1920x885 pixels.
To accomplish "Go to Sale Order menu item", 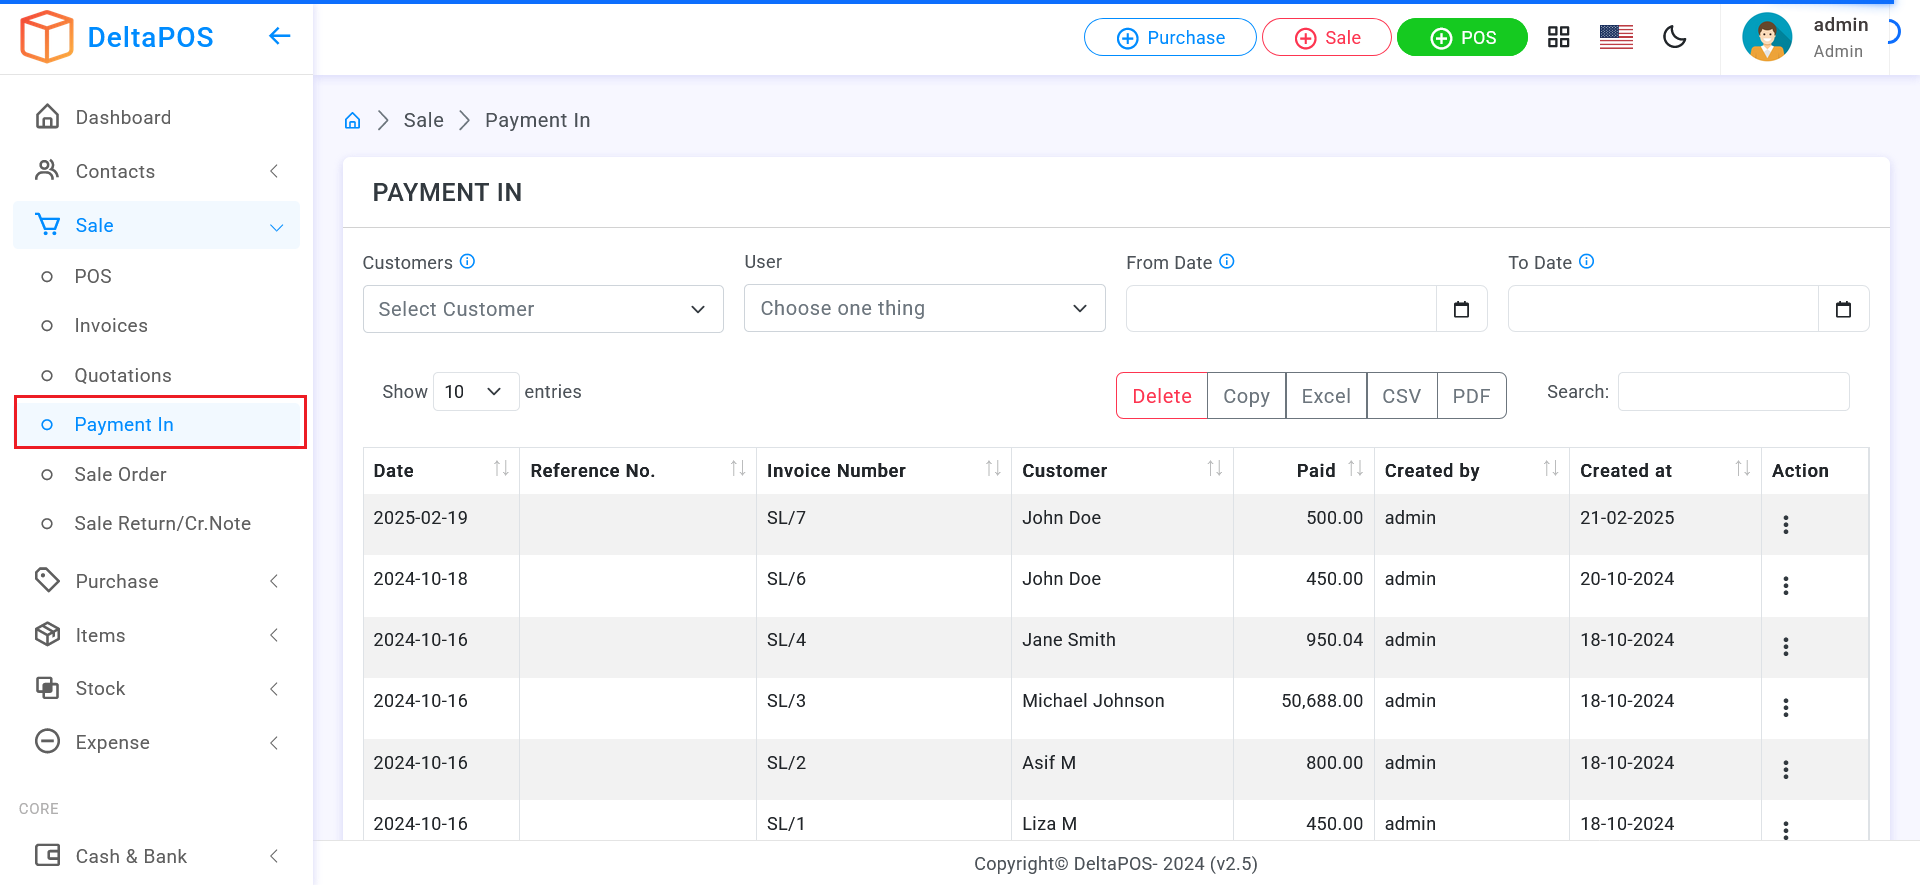I will [120, 475].
